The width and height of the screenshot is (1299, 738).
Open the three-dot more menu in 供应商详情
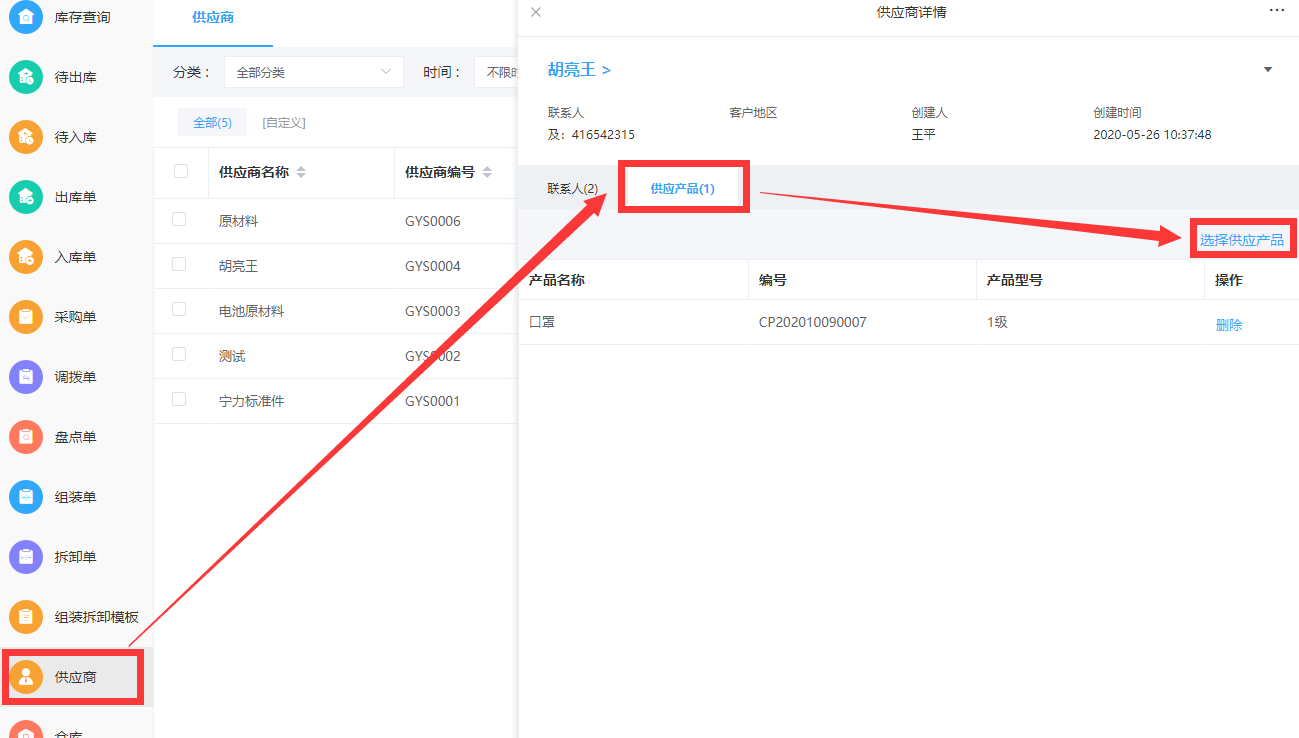[1276, 9]
